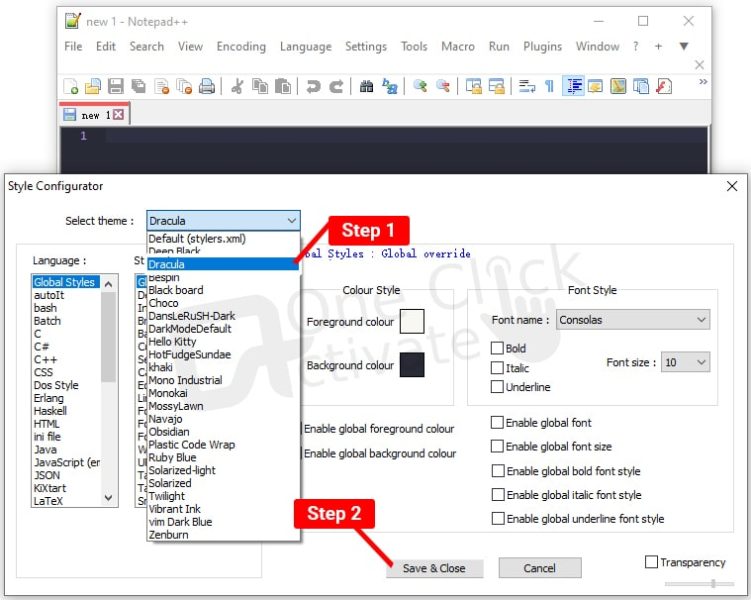751x600 pixels.
Task: Open the Macro menu
Action: 457,46
